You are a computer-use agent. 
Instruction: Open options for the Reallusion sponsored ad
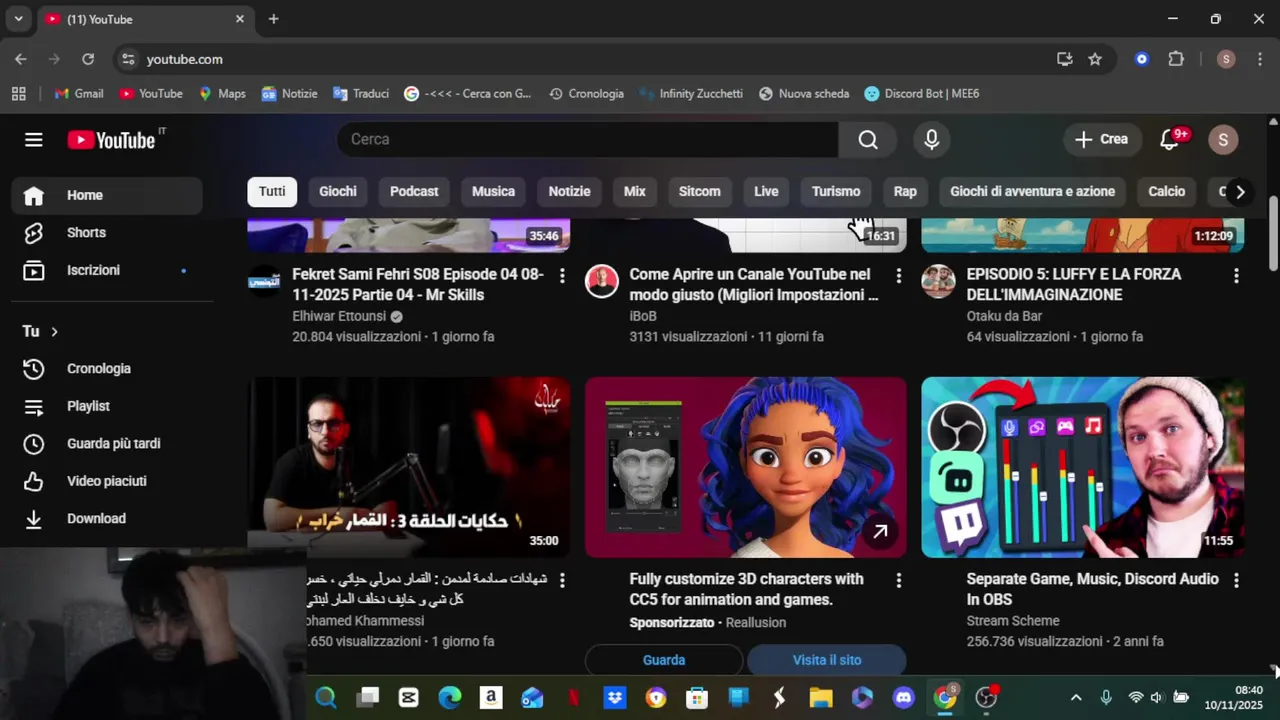point(899,580)
